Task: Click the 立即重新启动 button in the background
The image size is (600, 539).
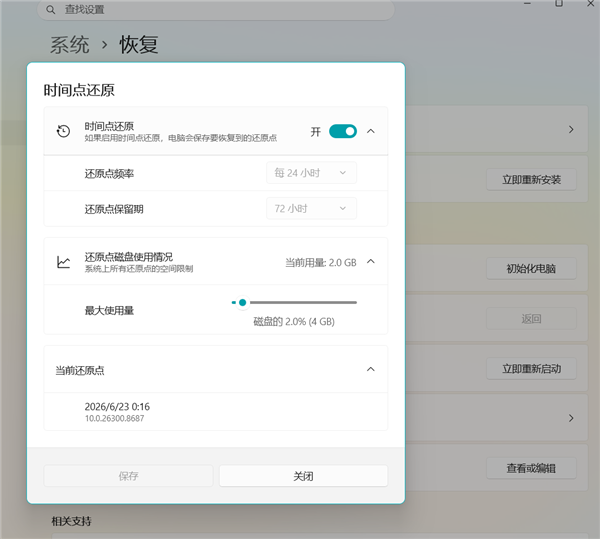Action: click(532, 369)
